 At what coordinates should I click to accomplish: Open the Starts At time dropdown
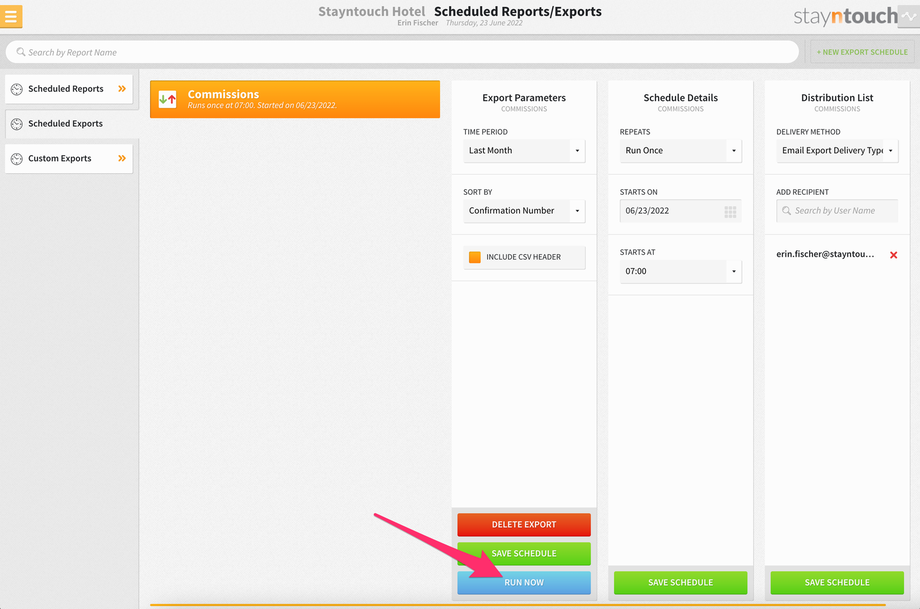tap(681, 271)
